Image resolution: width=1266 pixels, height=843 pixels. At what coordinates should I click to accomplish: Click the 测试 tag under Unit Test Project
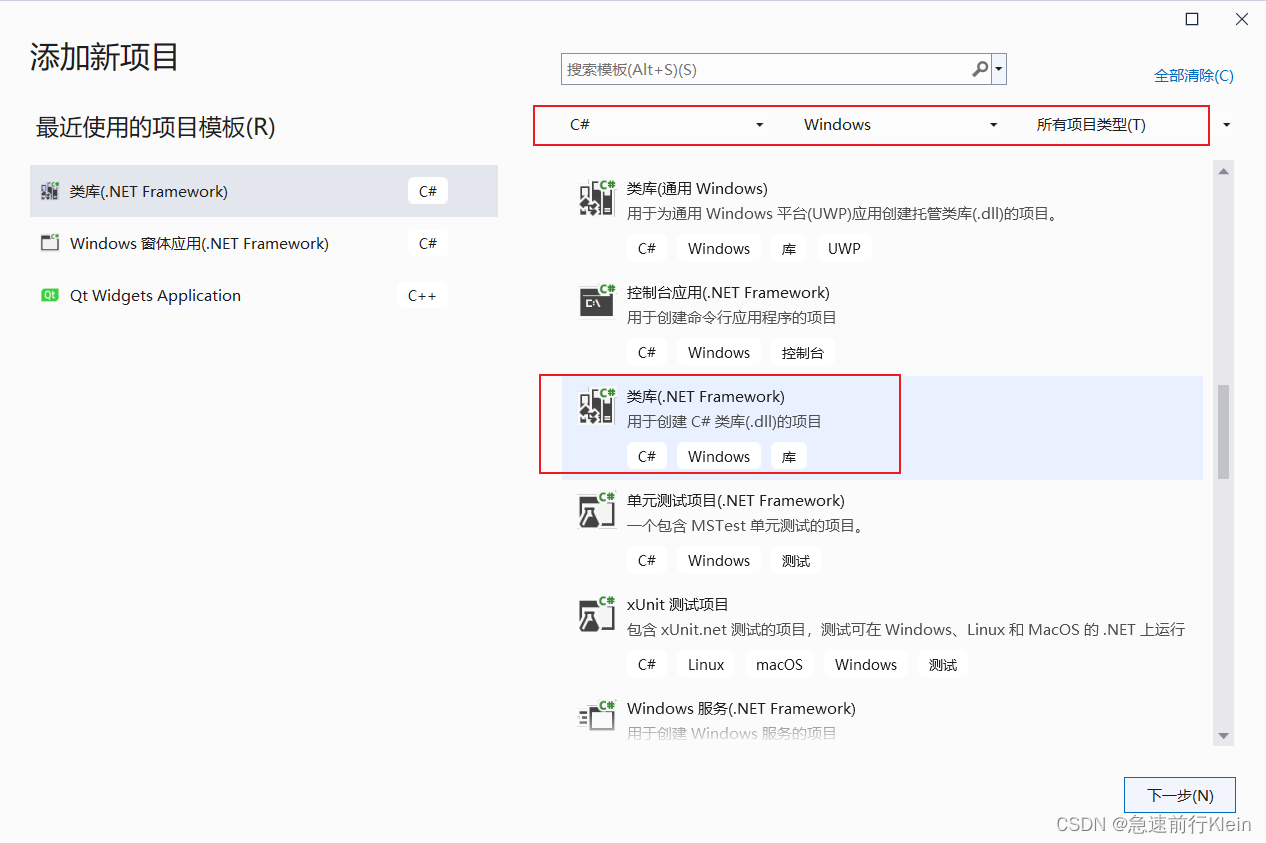pyautogui.click(x=796, y=560)
